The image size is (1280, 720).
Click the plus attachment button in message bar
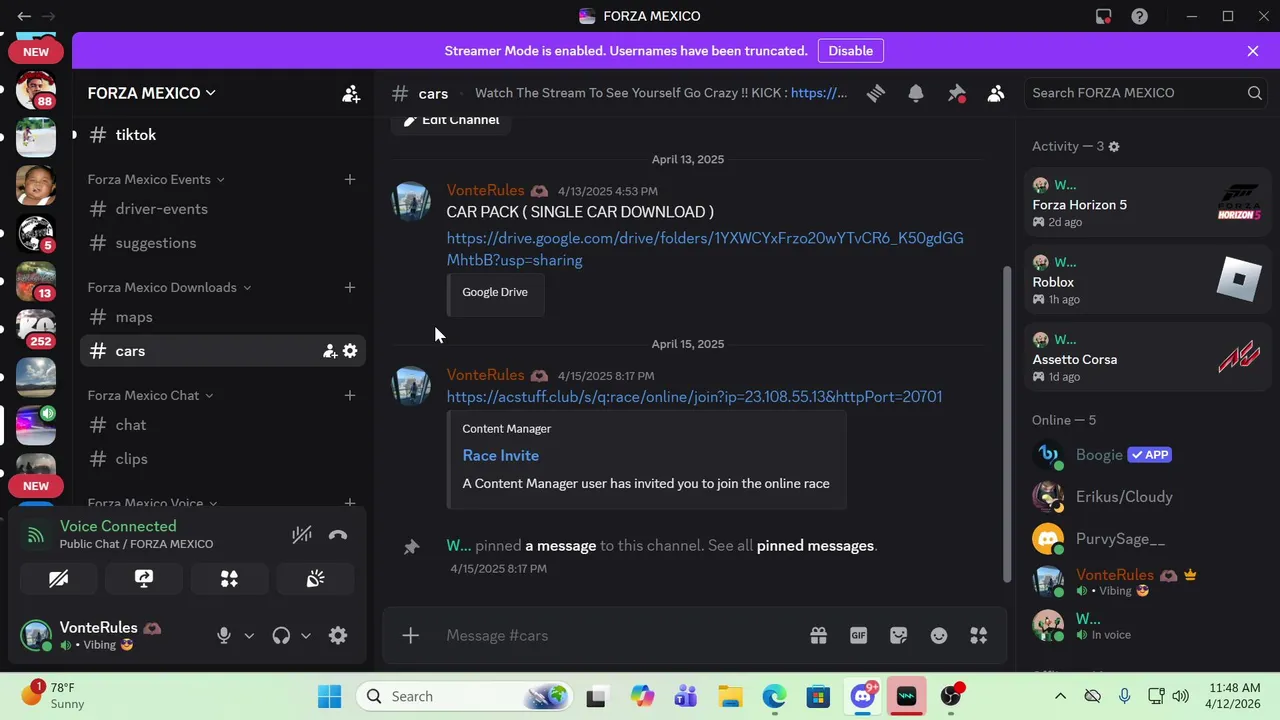[410, 635]
